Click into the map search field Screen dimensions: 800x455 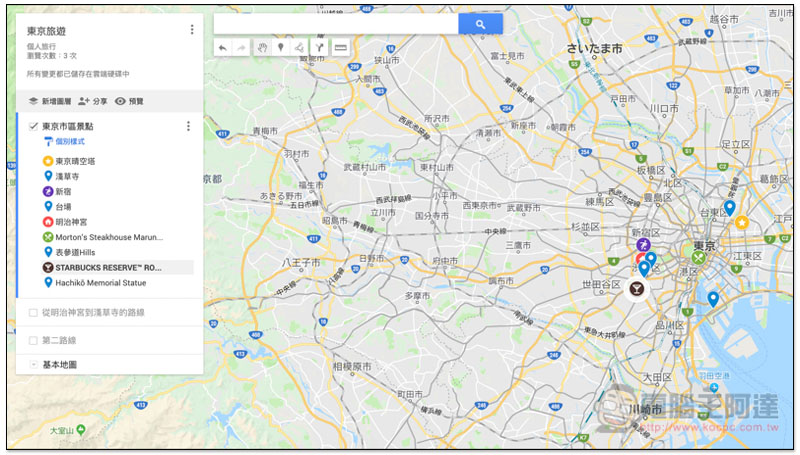point(336,24)
